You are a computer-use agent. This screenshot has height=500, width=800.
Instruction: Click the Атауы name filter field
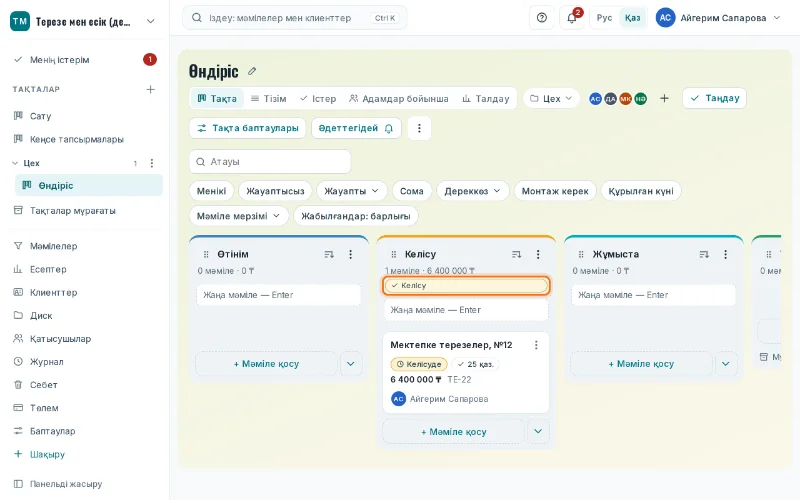point(270,162)
